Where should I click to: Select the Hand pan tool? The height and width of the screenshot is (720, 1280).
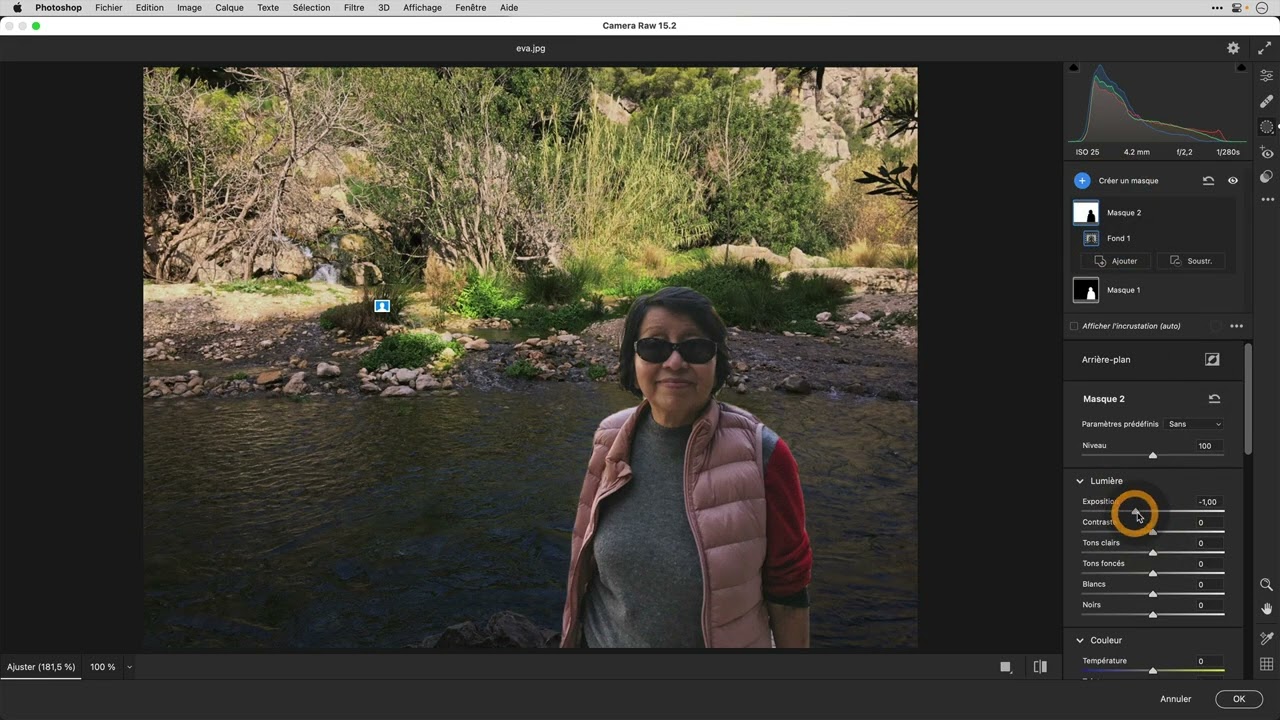tap(1266, 609)
